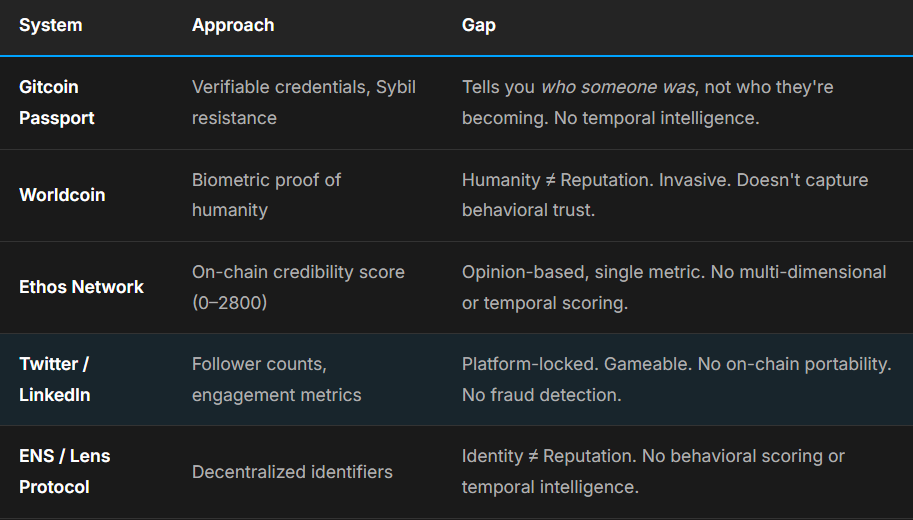Select the Worldcoin system cell
This screenshot has height=520, width=913.
coord(62,195)
